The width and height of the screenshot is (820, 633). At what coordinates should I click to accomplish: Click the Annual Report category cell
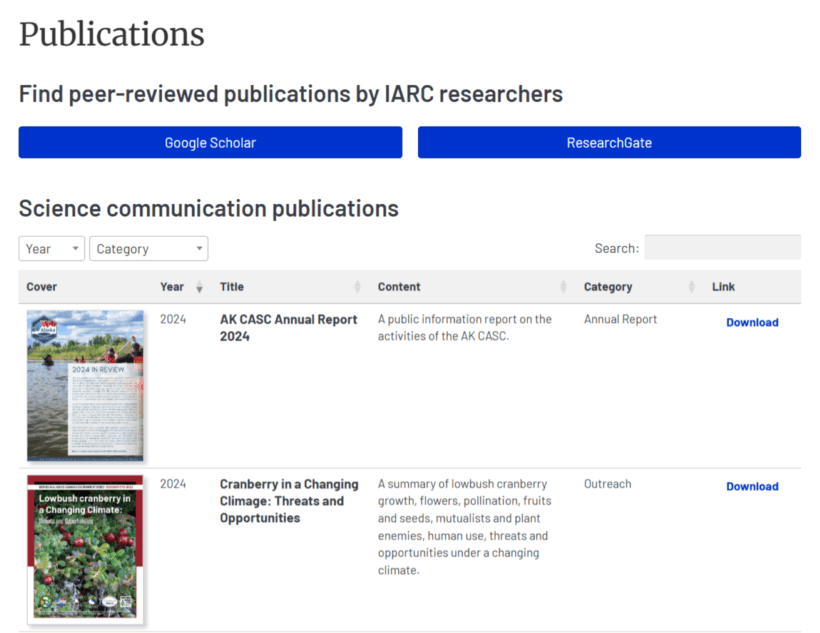click(x=620, y=320)
